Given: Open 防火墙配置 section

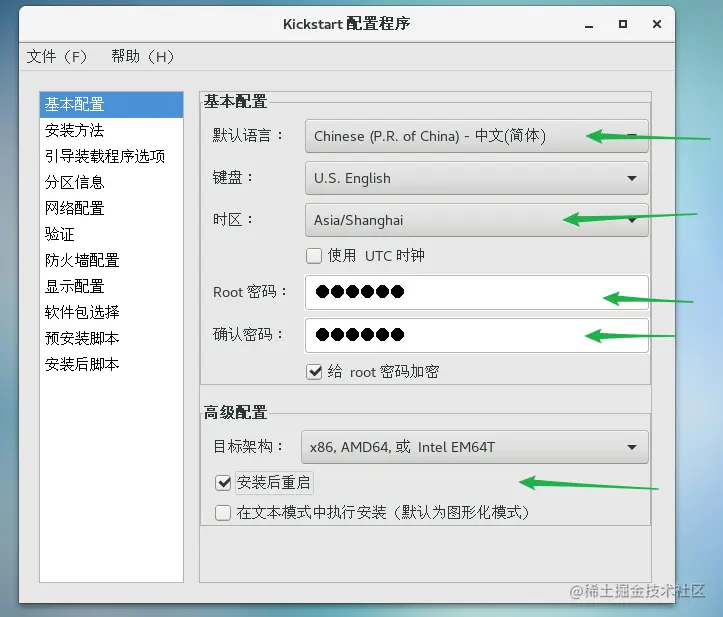Looking at the screenshot, I should [x=112, y=260].
